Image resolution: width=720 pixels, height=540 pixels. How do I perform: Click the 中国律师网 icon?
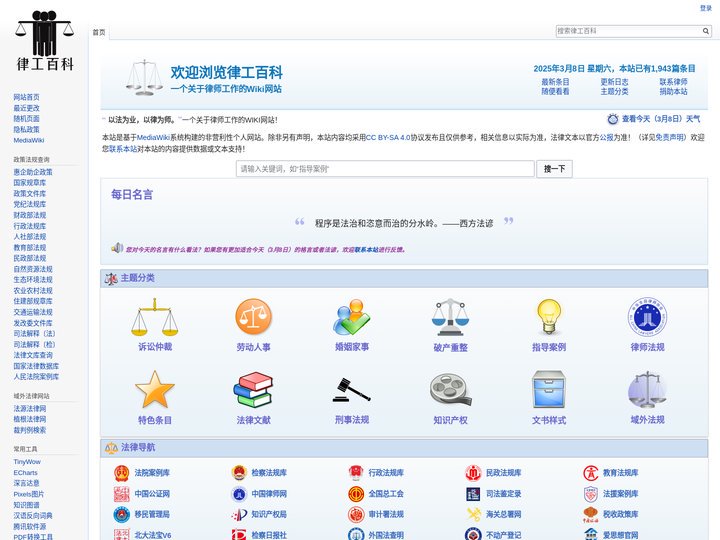[239, 494]
